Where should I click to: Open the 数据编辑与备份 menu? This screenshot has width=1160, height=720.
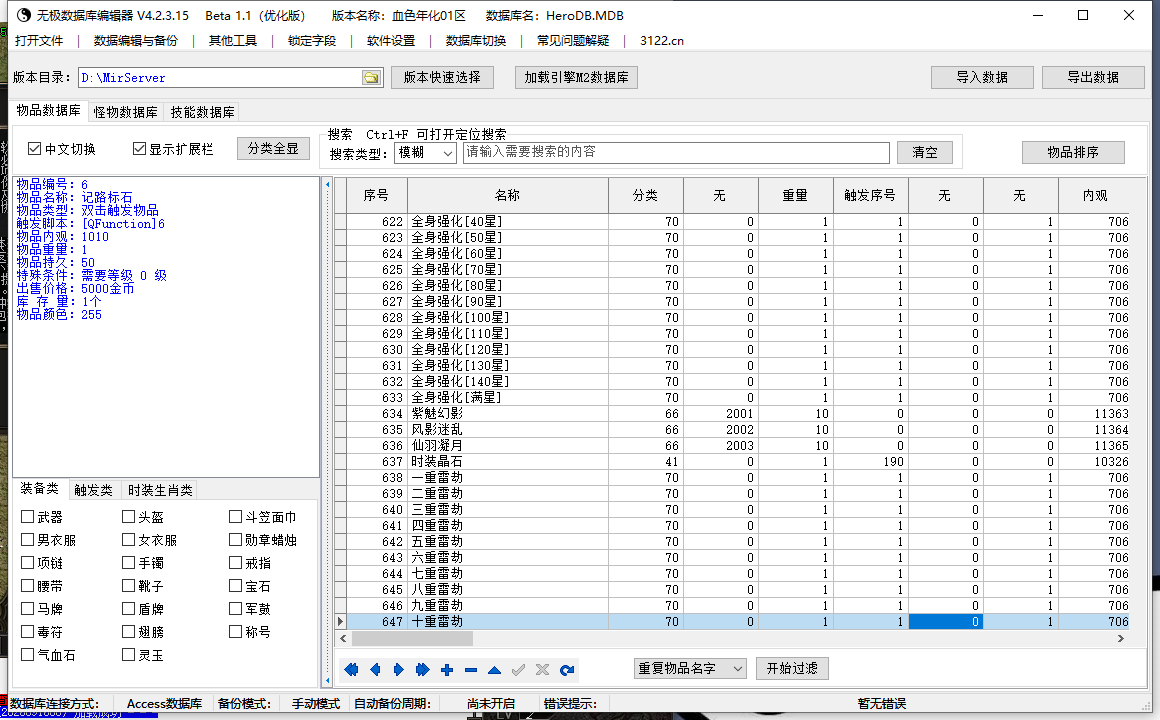pos(136,41)
